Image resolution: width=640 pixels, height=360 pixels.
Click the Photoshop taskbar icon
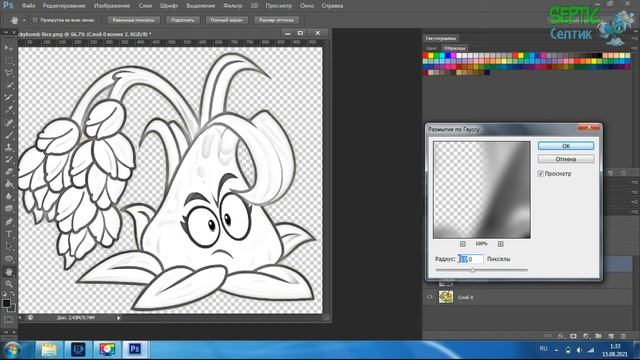tap(135, 350)
